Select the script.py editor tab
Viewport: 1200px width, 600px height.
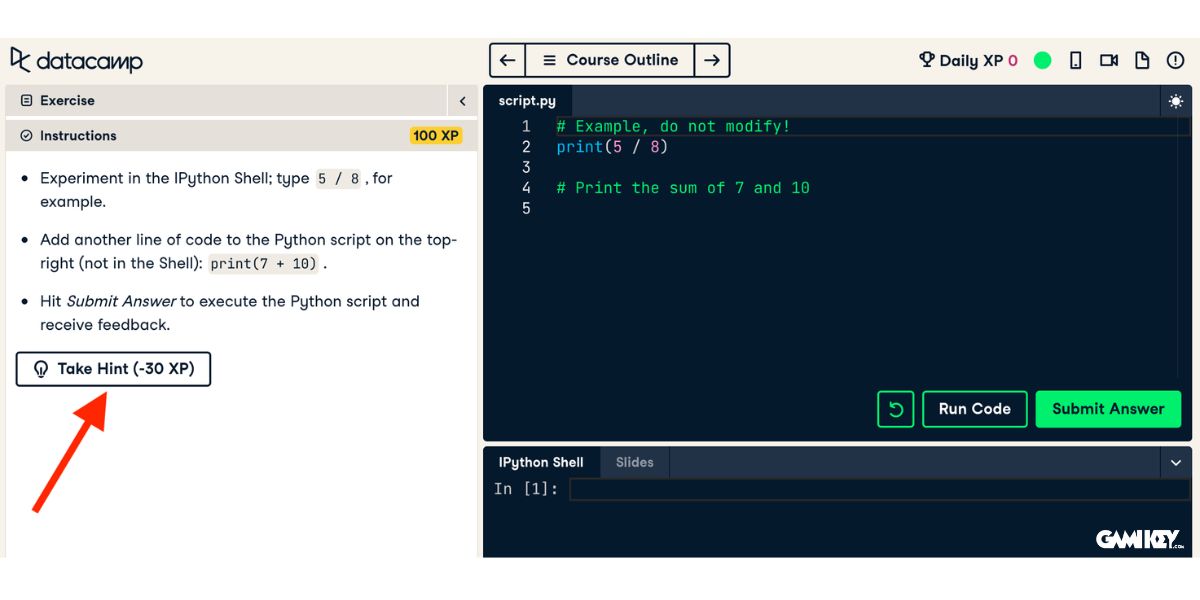point(527,101)
